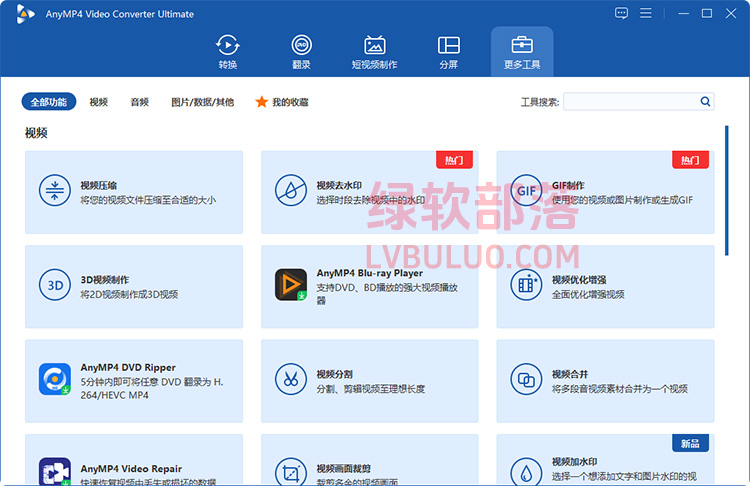The width and height of the screenshot is (750, 486).
Task: Click the AnyMP4 DVD Ripper icon
Action: (55, 379)
